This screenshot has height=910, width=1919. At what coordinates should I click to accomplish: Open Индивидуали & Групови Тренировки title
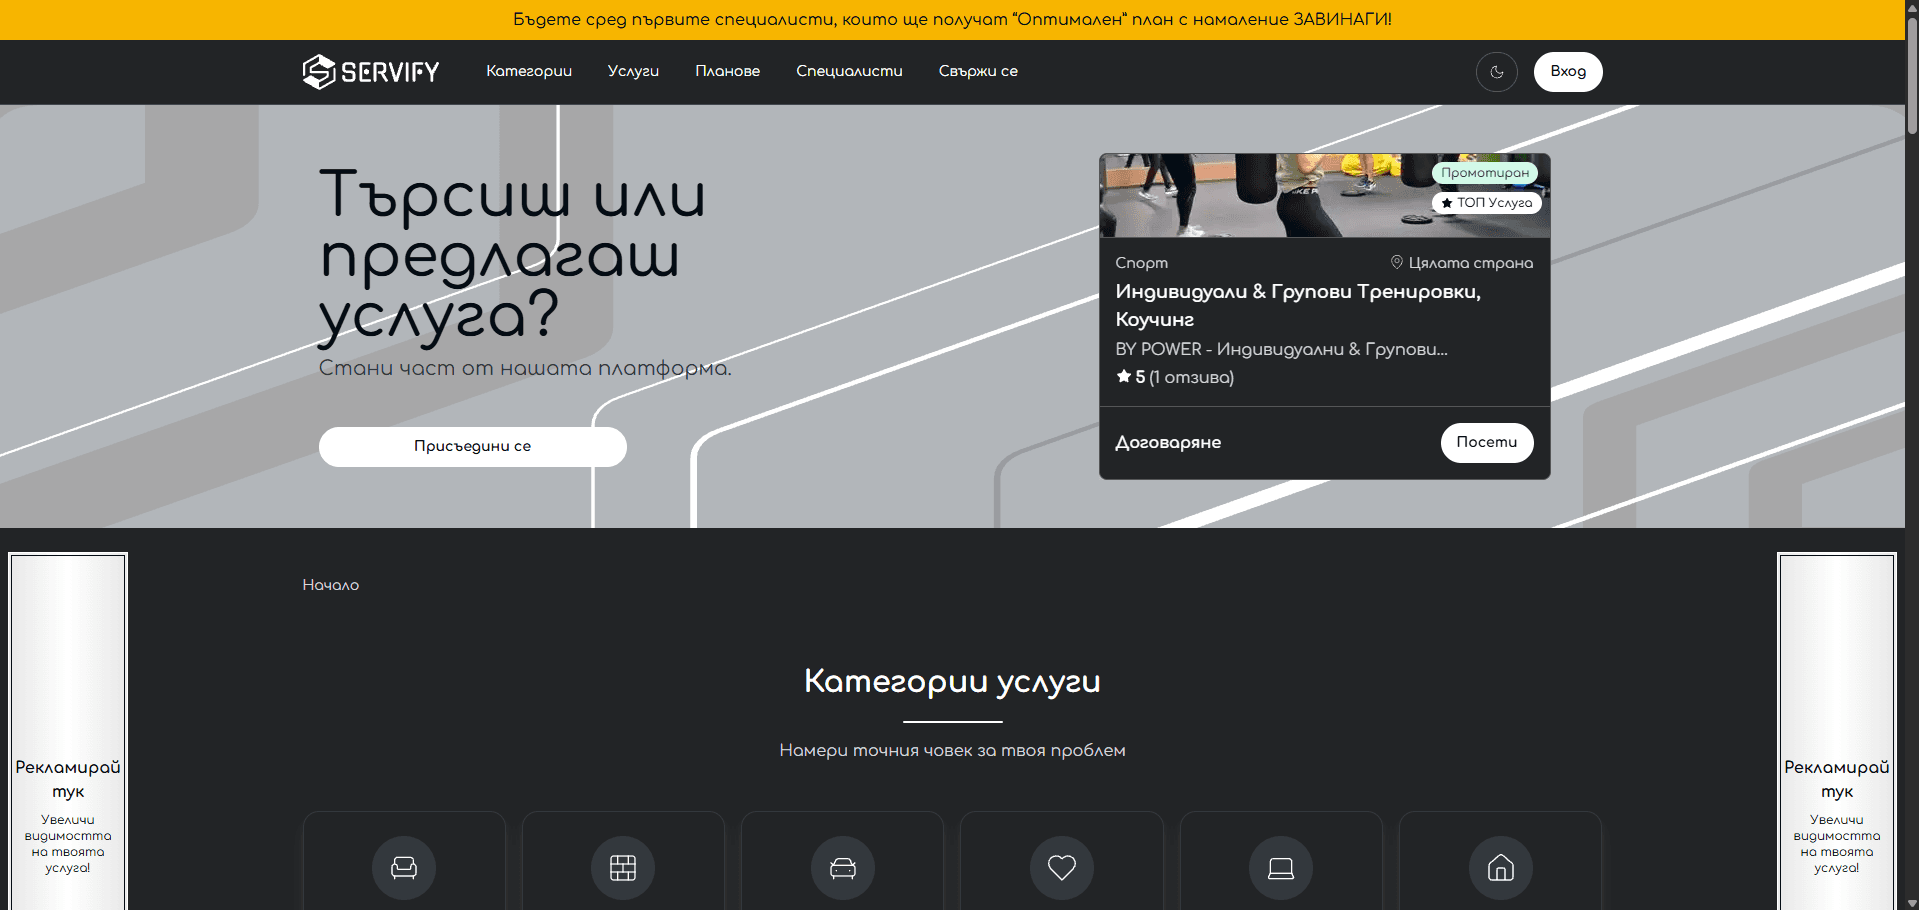coord(1298,305)
